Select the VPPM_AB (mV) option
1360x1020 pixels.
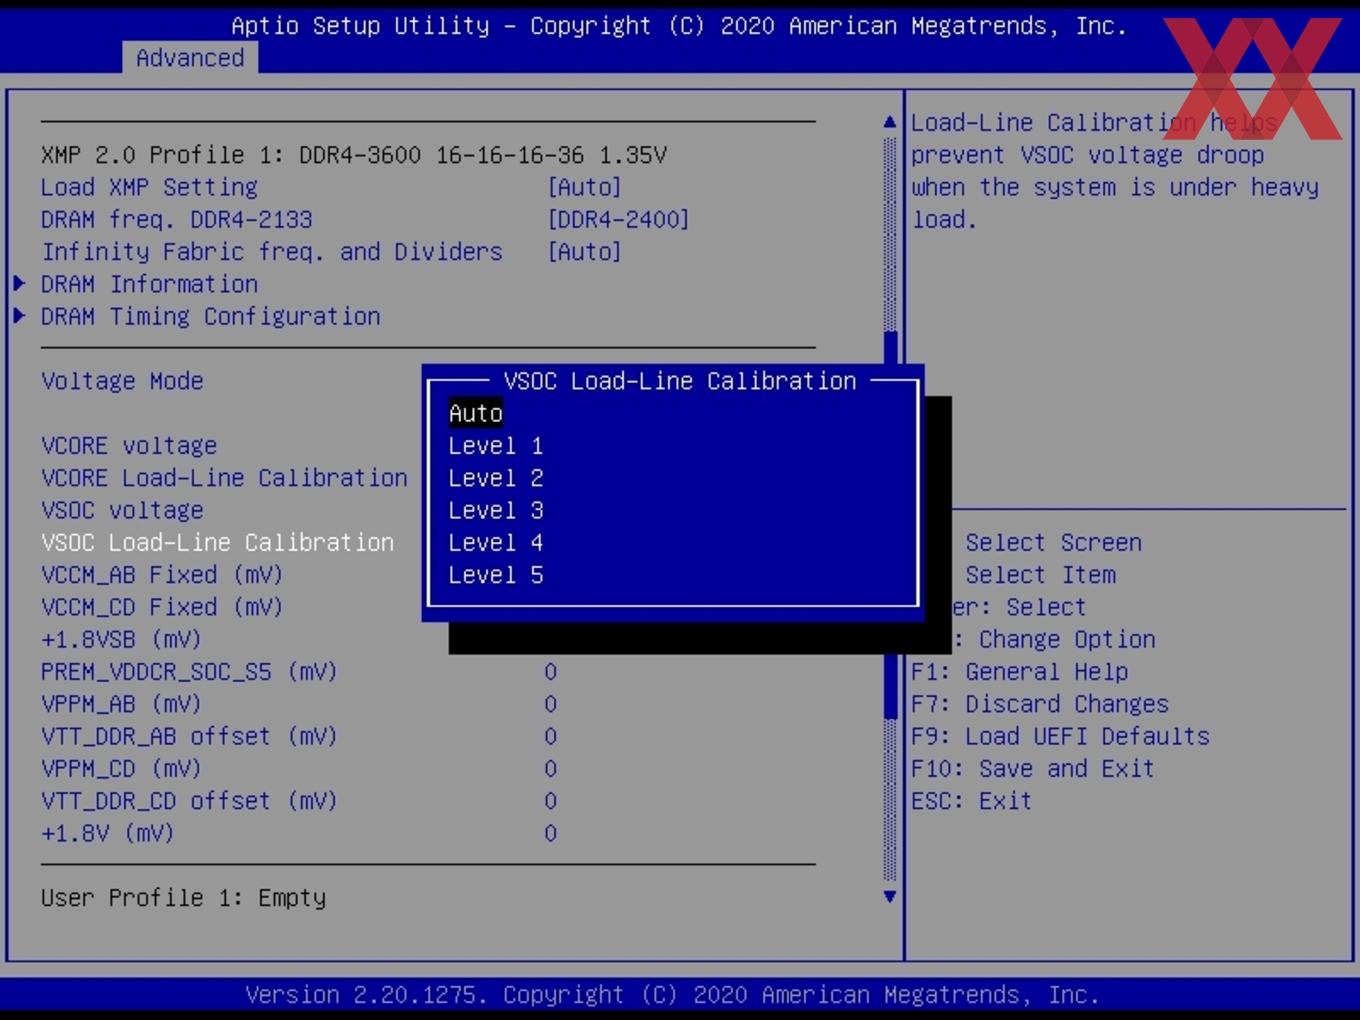click(121, 704)
